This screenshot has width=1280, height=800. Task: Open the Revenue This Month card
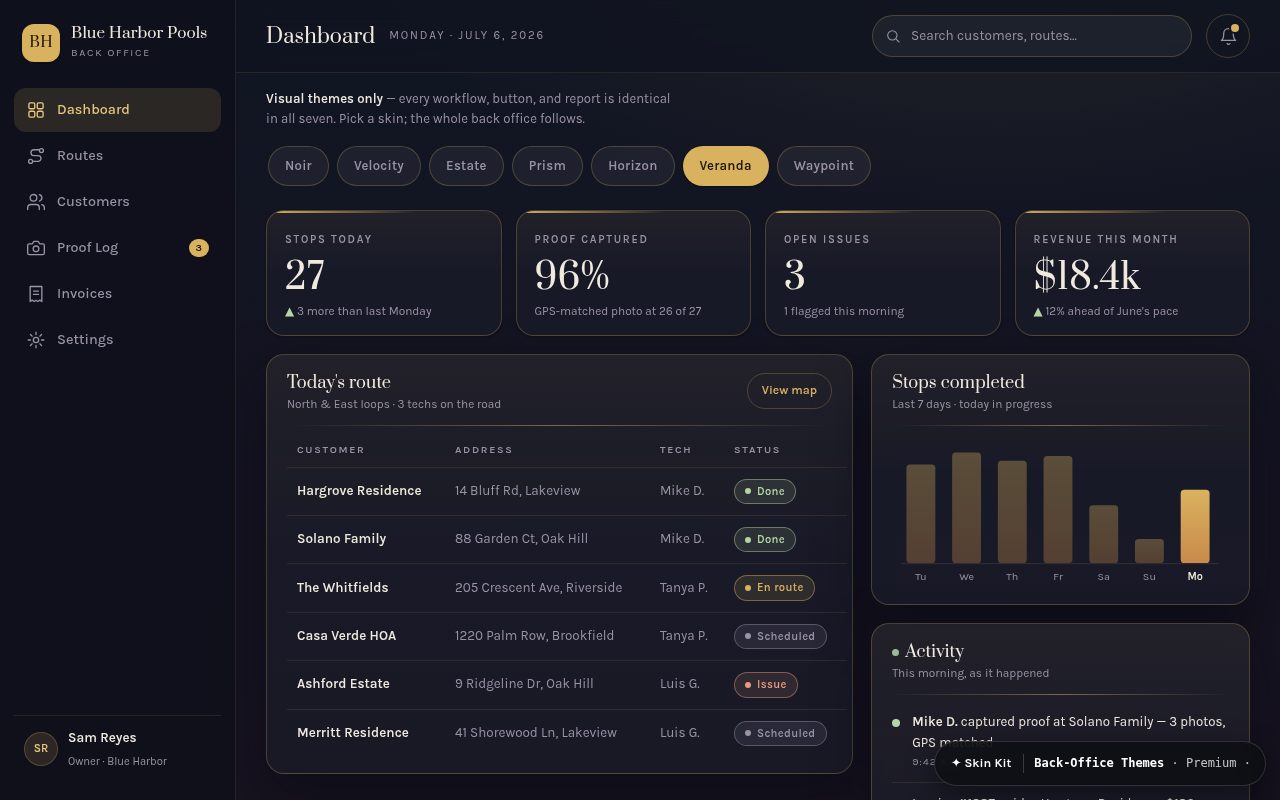(x=1132, y=273)
